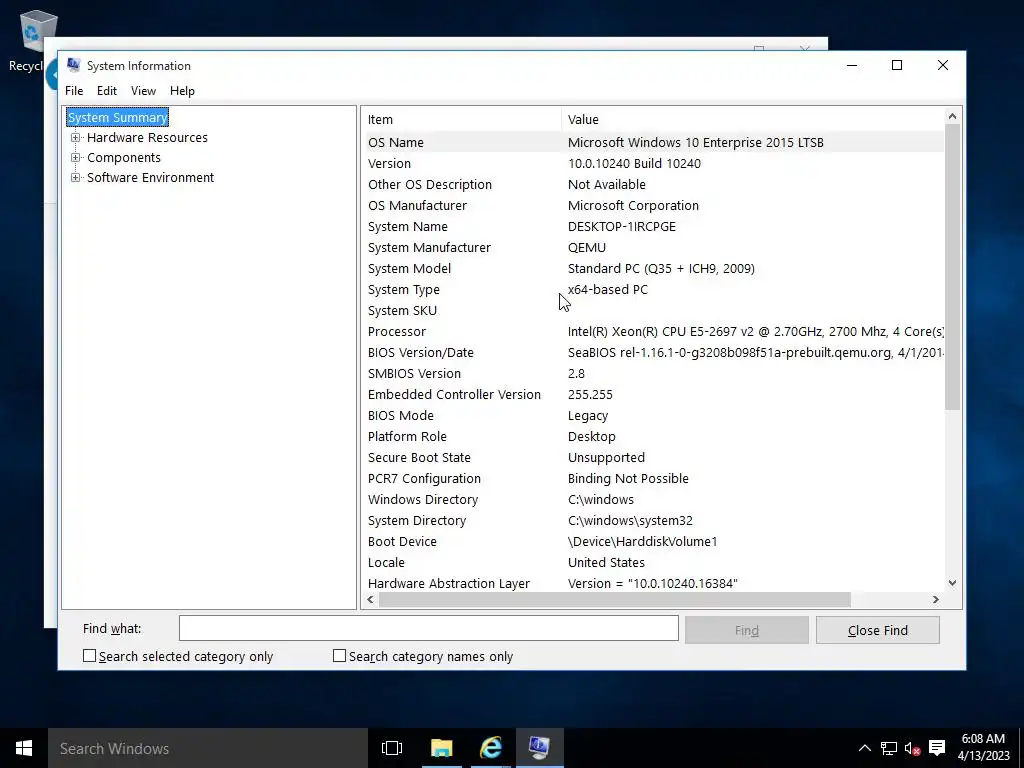Open Internet Explorer from the taskbar
Image resolution: width=1024 pixels, height=768 pixels.
click(x=491, y=748)
